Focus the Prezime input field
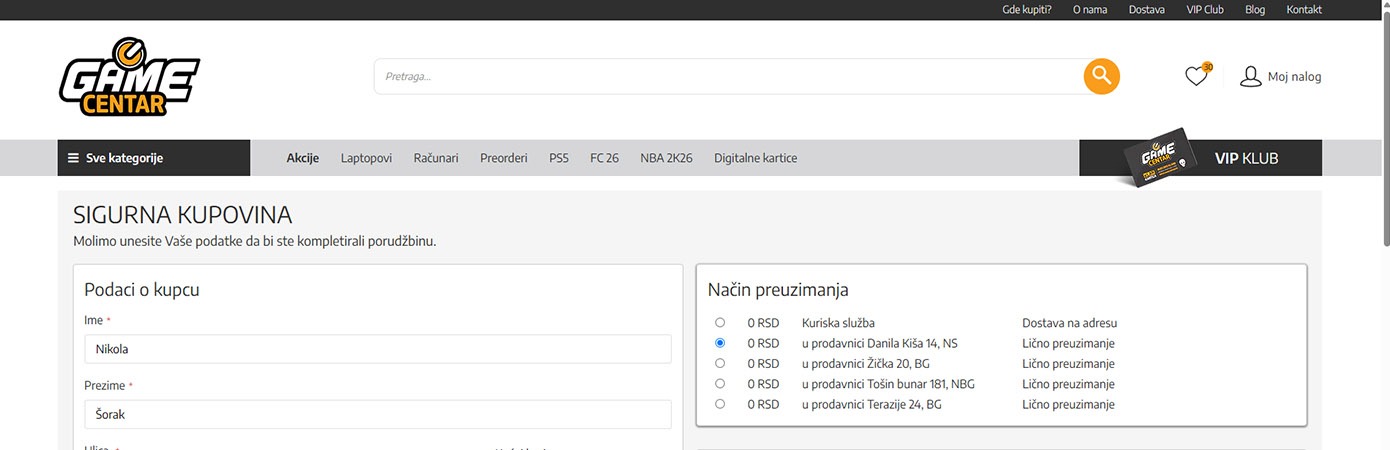The height and width of the screenshot is (450, 1390). tap(378, 414)
